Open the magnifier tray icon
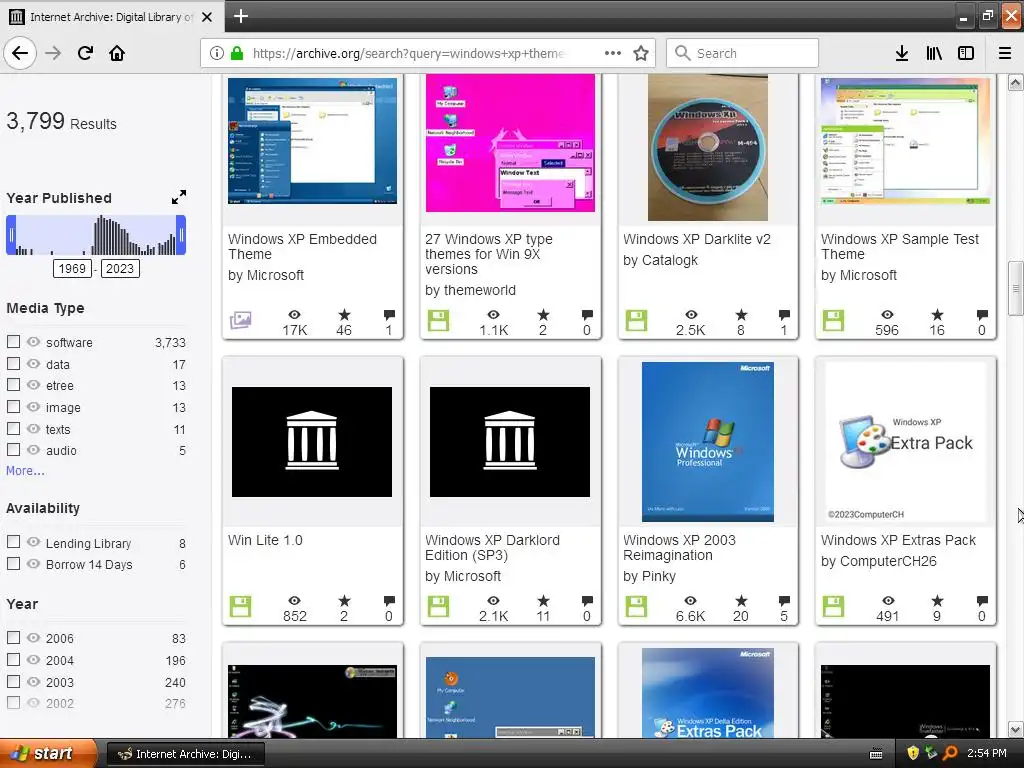The image size is (1024, 768). 950,753
